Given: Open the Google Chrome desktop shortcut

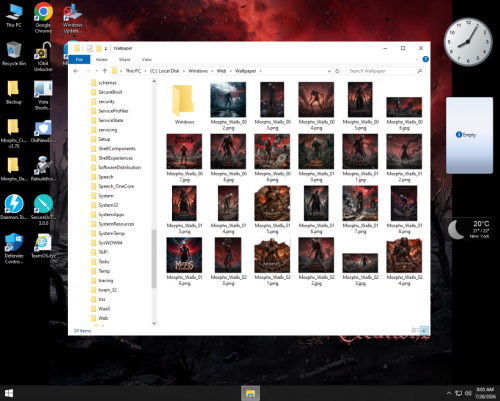Looking at the screenshot, I should tap(43, 18).
